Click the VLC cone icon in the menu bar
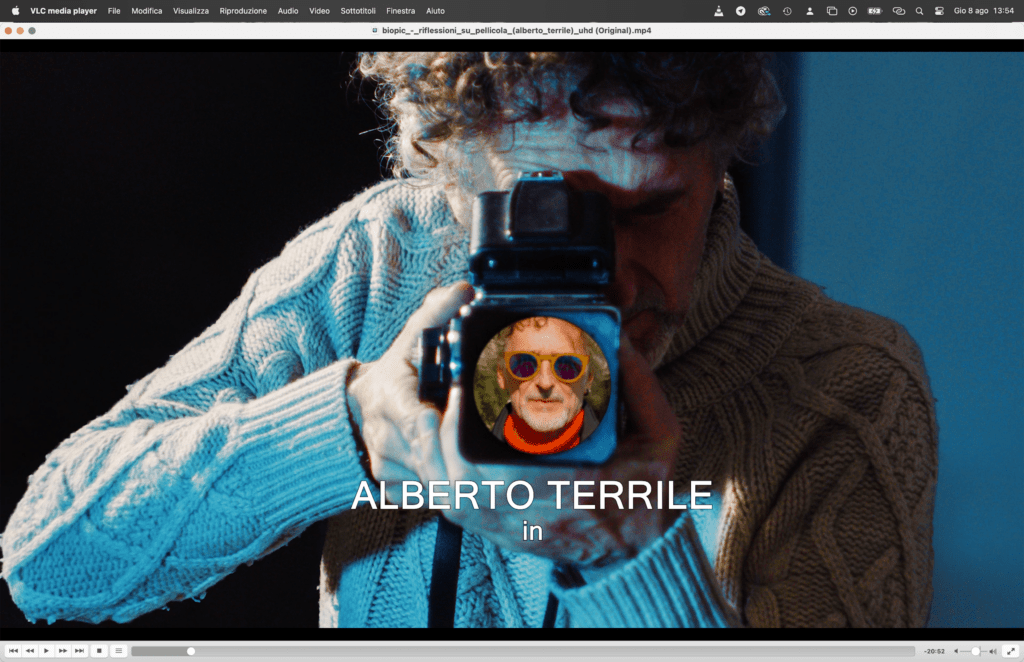The height and width of the screenshot is (662, 1024). click(x=719, y=11)
